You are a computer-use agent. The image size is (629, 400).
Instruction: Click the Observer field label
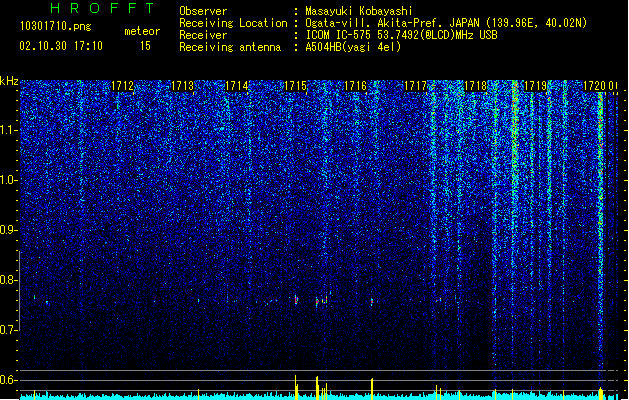coord(203,11)
